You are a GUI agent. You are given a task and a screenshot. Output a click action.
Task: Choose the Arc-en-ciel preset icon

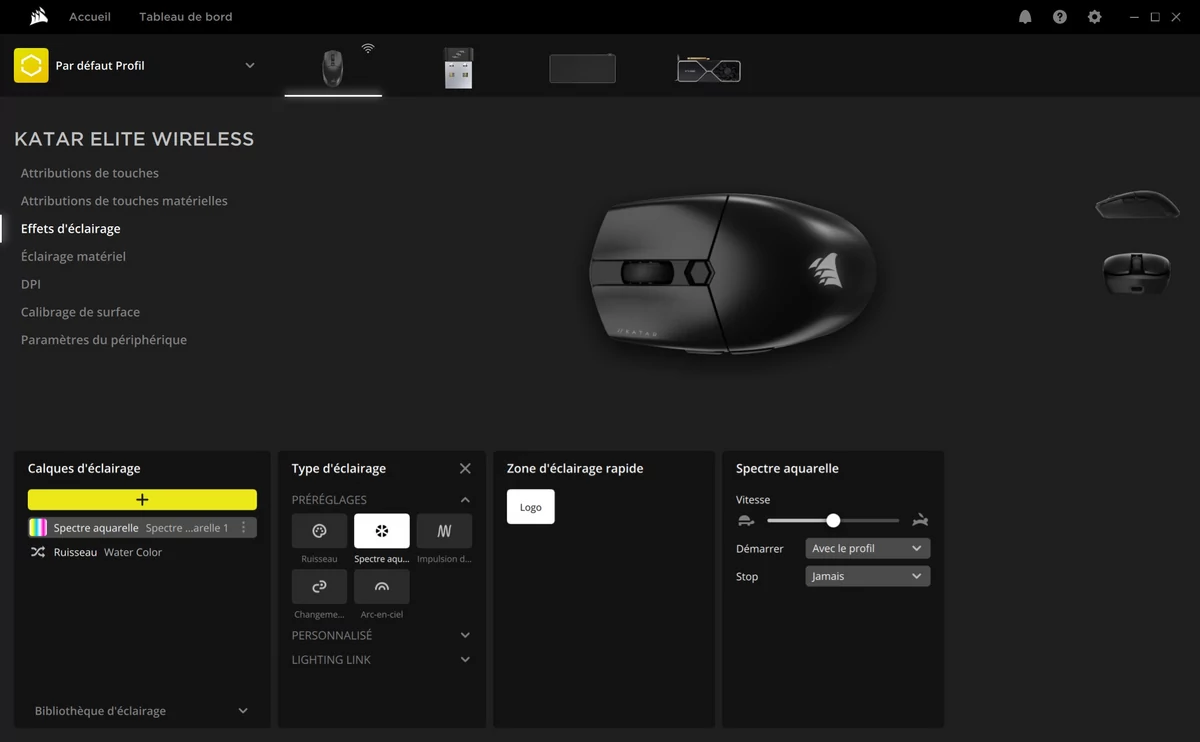(382, 587)
